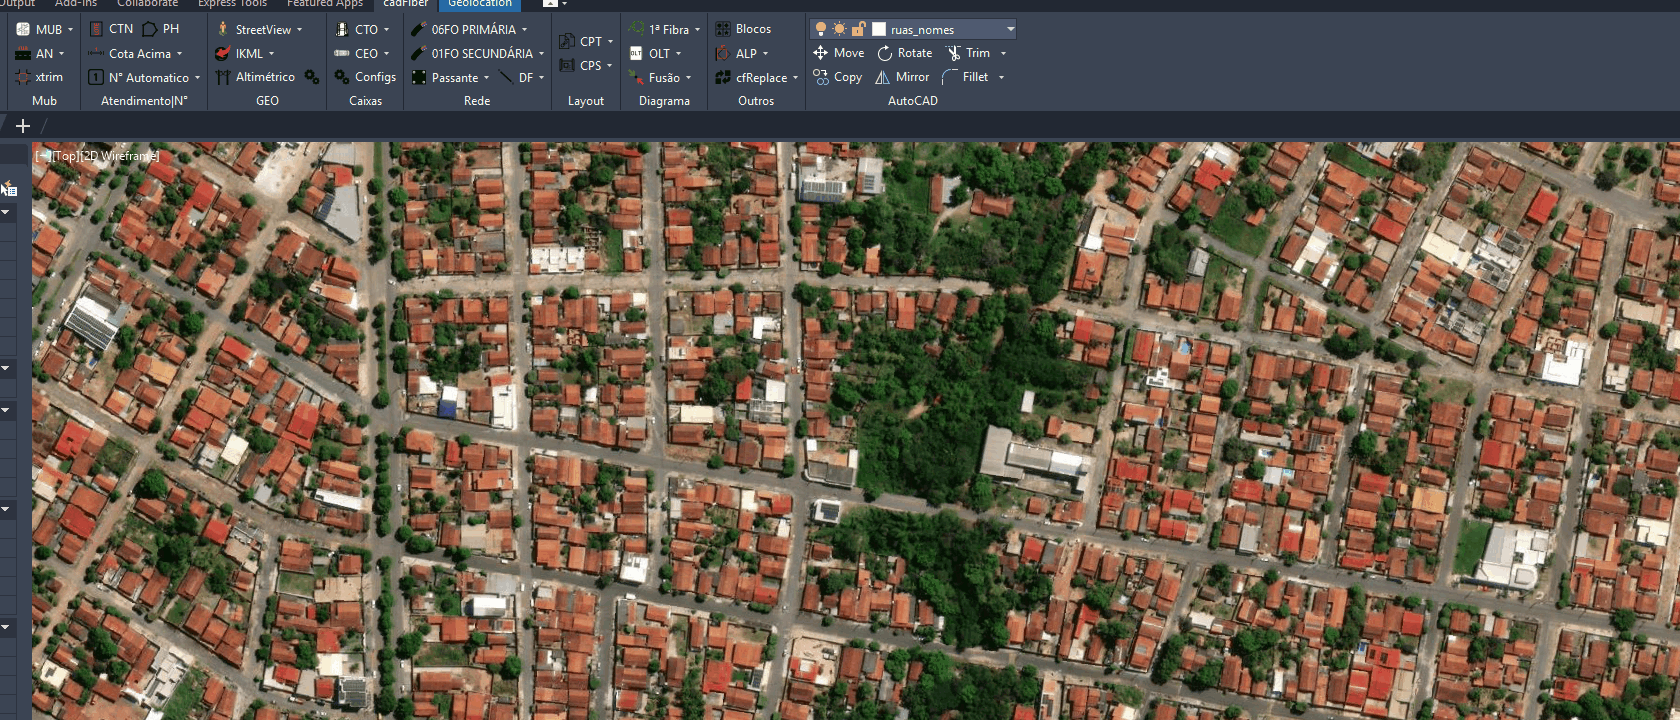1680x720 pixels.
Task: Expand the 06FO PRIMÁRIA dropdown
Action: click(524, 30)
